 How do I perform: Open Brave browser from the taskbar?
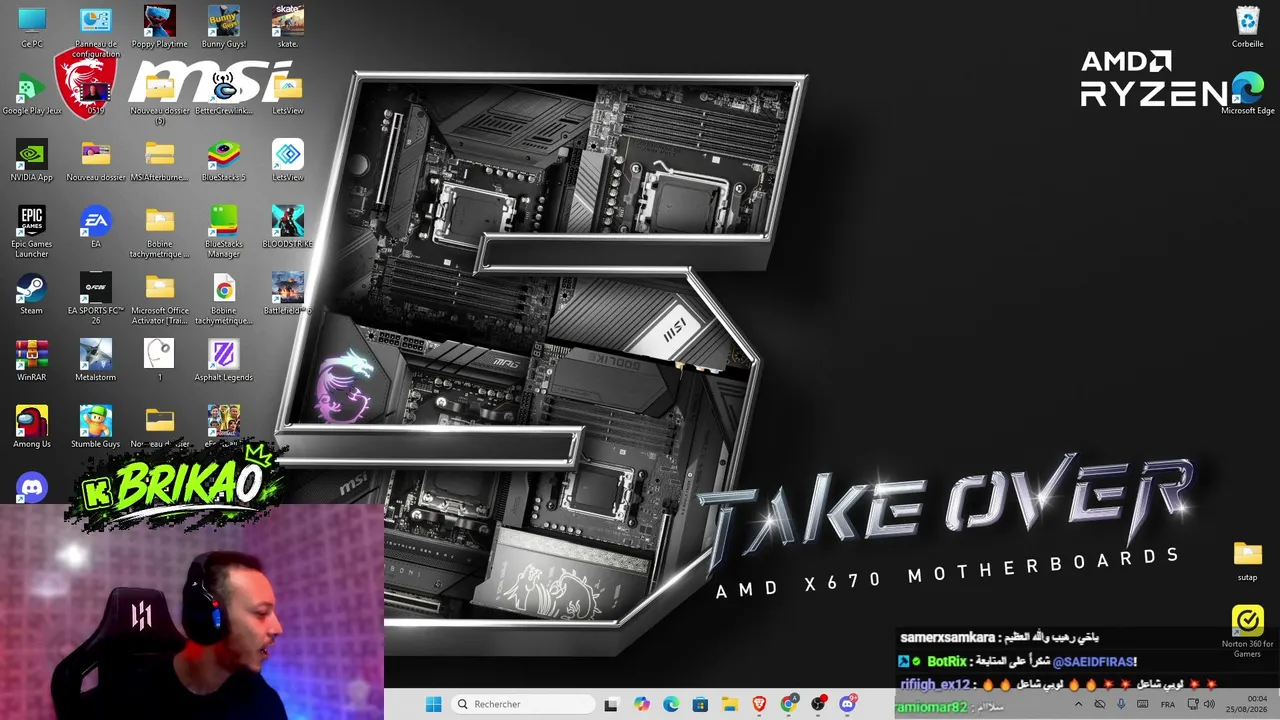click(759, 704)
